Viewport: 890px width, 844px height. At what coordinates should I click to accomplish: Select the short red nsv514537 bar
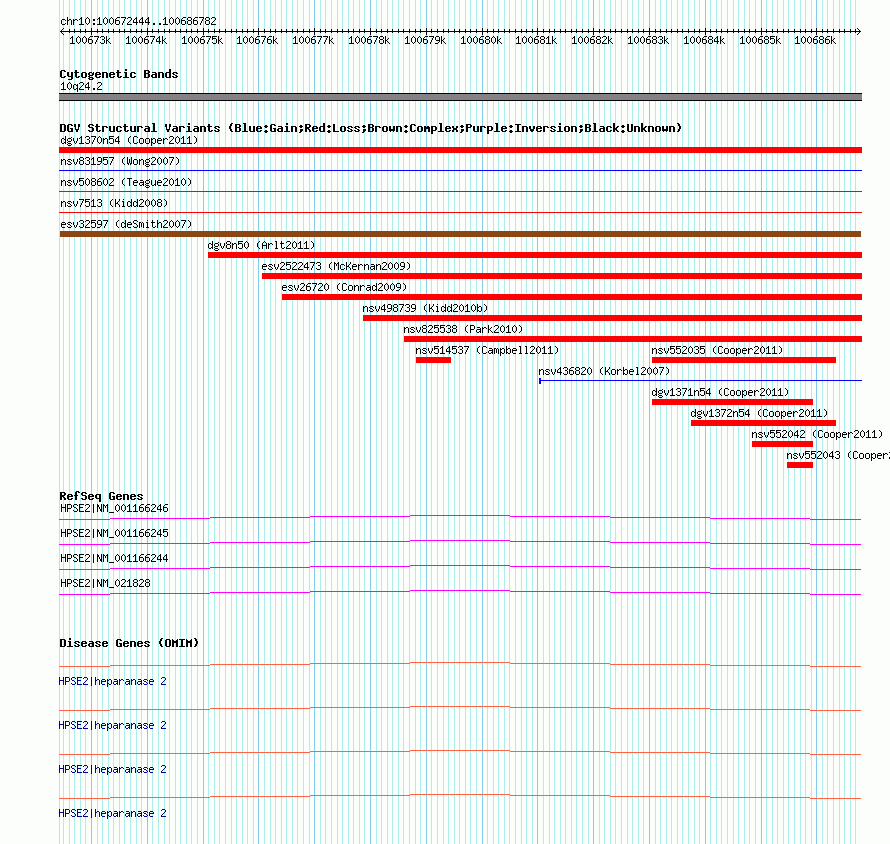pyautogui.click(x=433, y=360)
